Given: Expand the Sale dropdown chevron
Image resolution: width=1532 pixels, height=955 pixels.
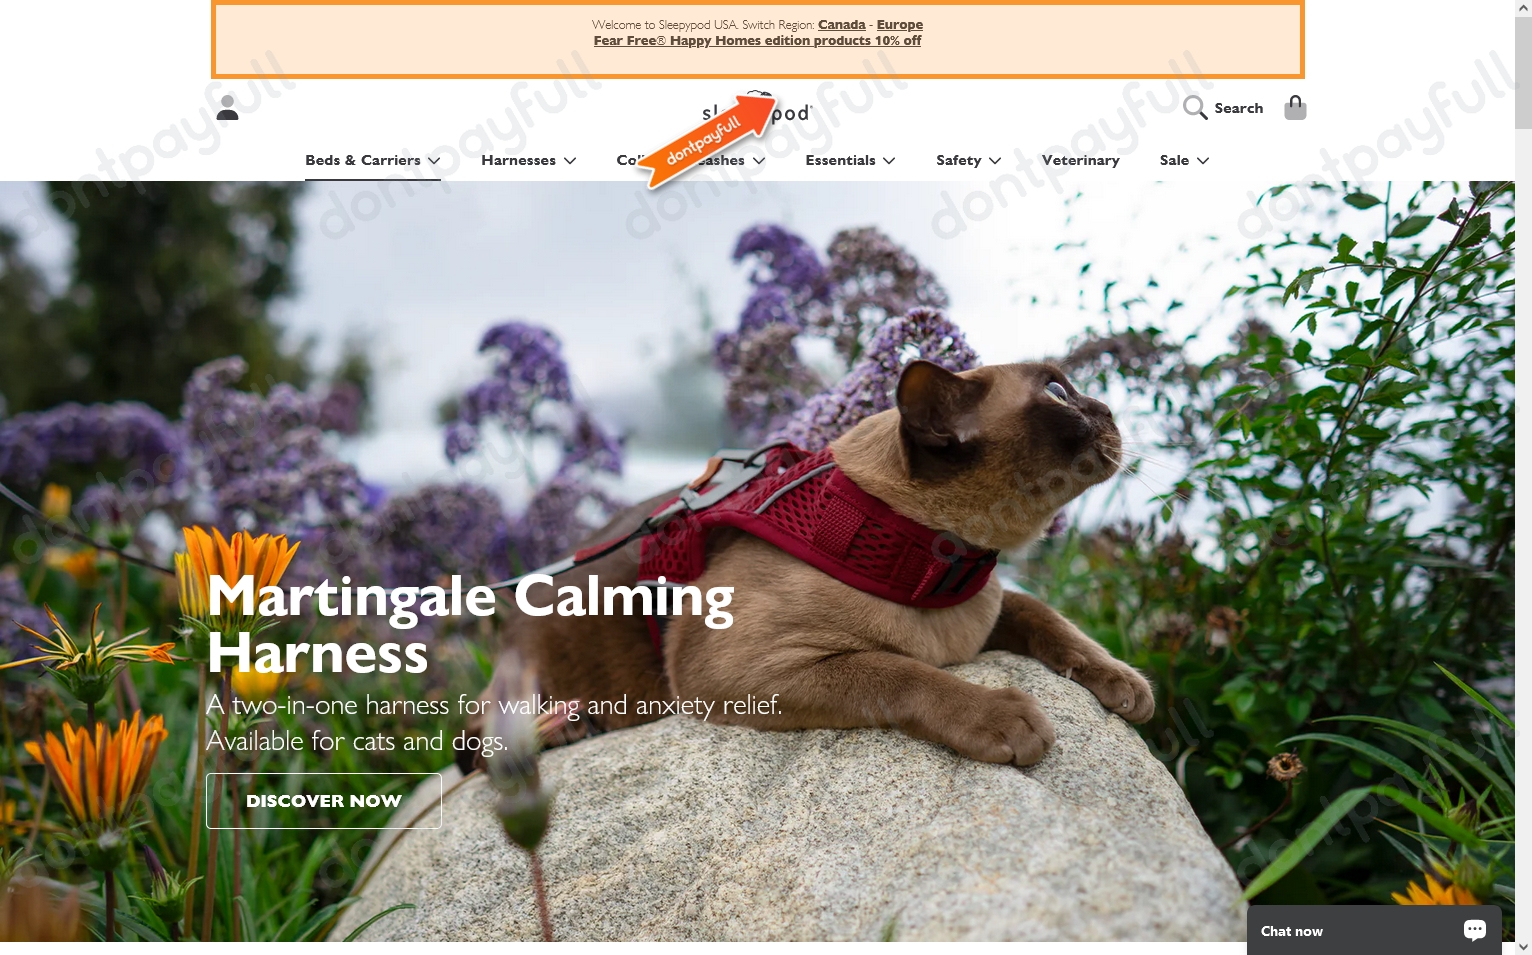Looking at the screenshot, I should 1203,161.
